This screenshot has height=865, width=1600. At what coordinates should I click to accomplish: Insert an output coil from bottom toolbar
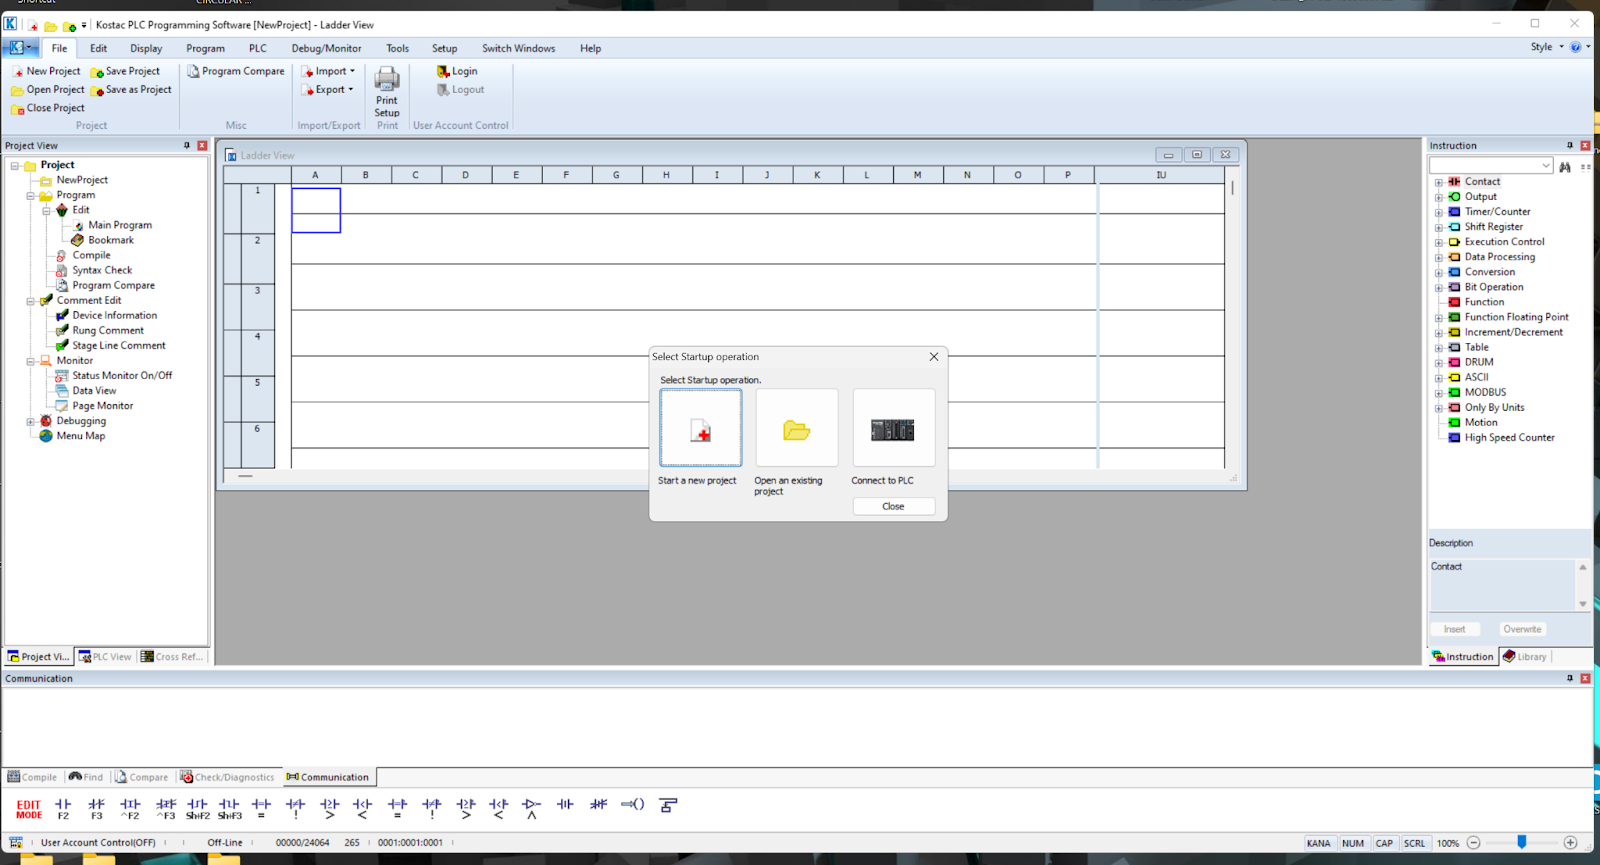click(x=632, y=804)
